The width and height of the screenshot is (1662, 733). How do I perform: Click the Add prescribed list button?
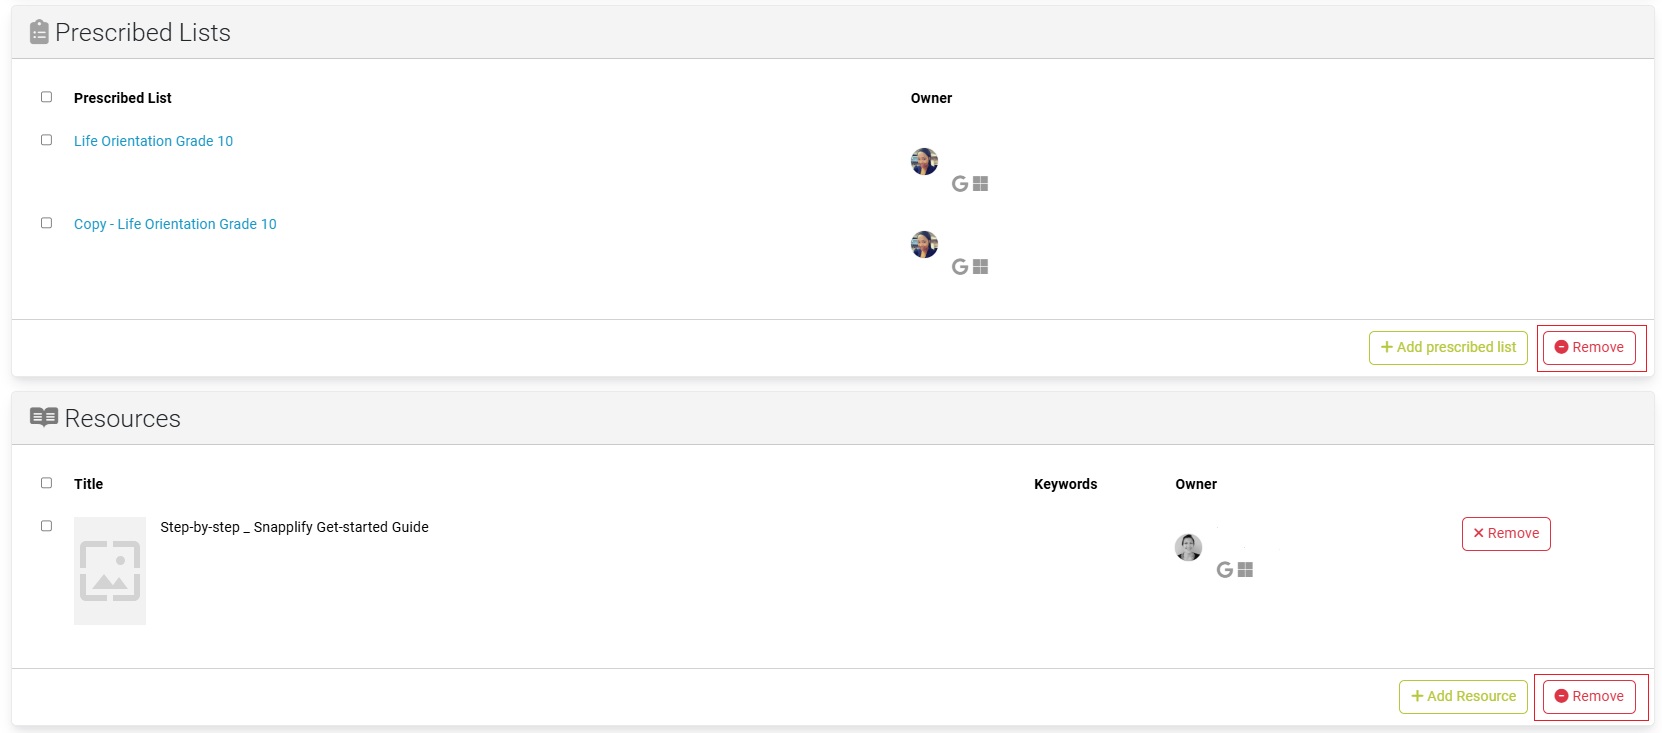[1447, 347]
